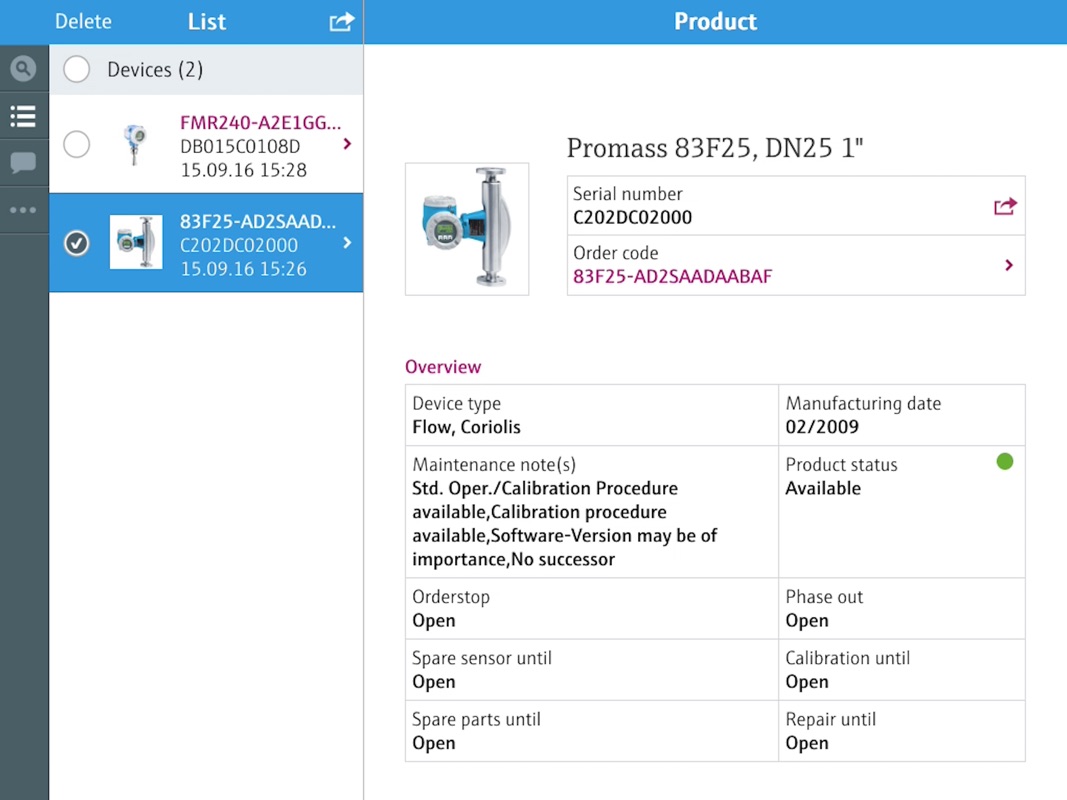Viewport: 1067px width, 800px height.
Task: Open the FMR240-A2E1GG device title
Action: [260, 123]
